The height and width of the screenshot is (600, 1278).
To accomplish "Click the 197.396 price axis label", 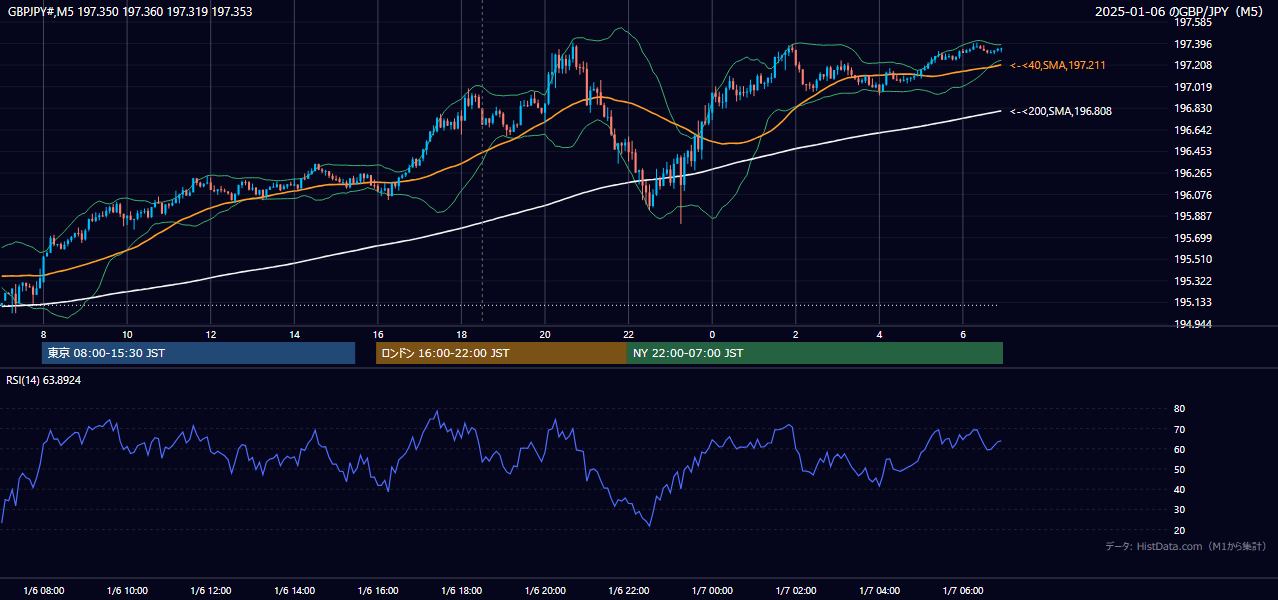I will (1193, 44).
